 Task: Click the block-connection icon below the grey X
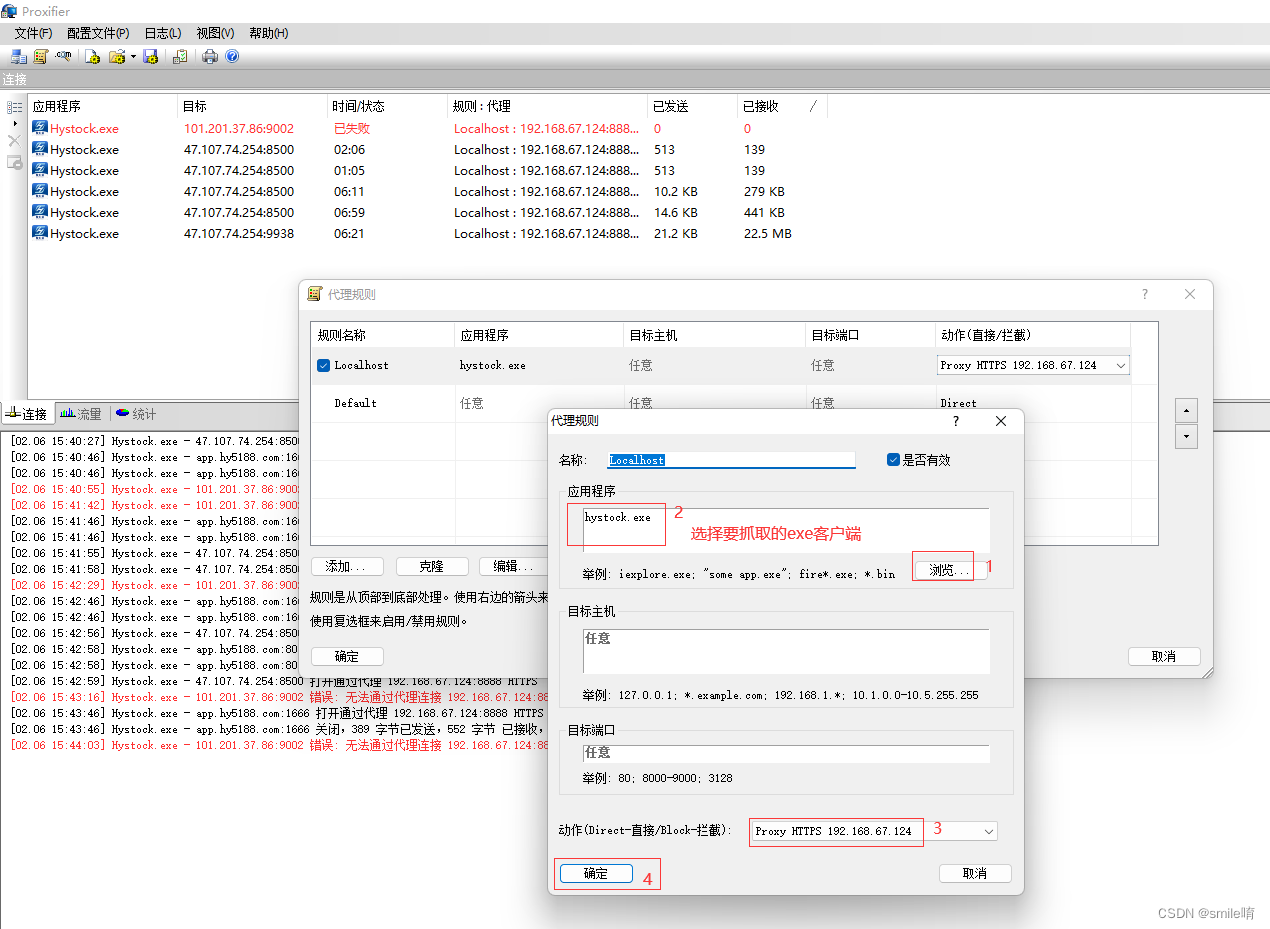coord(14,162)
